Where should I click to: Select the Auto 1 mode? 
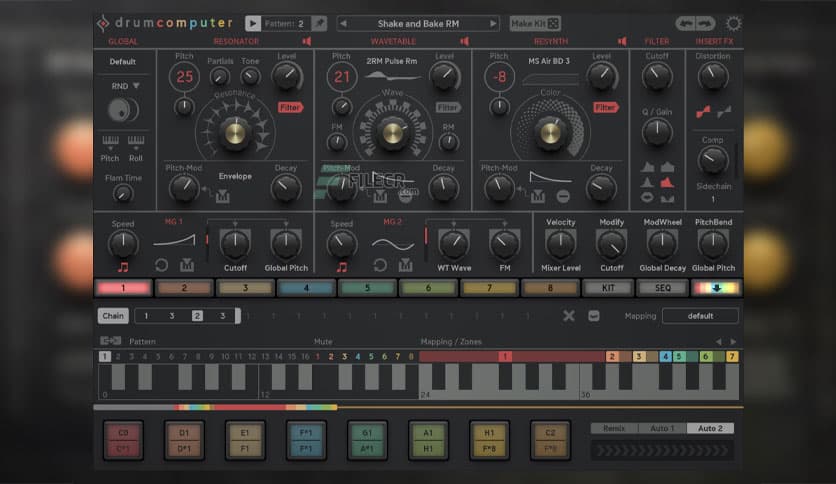(662, 428)
